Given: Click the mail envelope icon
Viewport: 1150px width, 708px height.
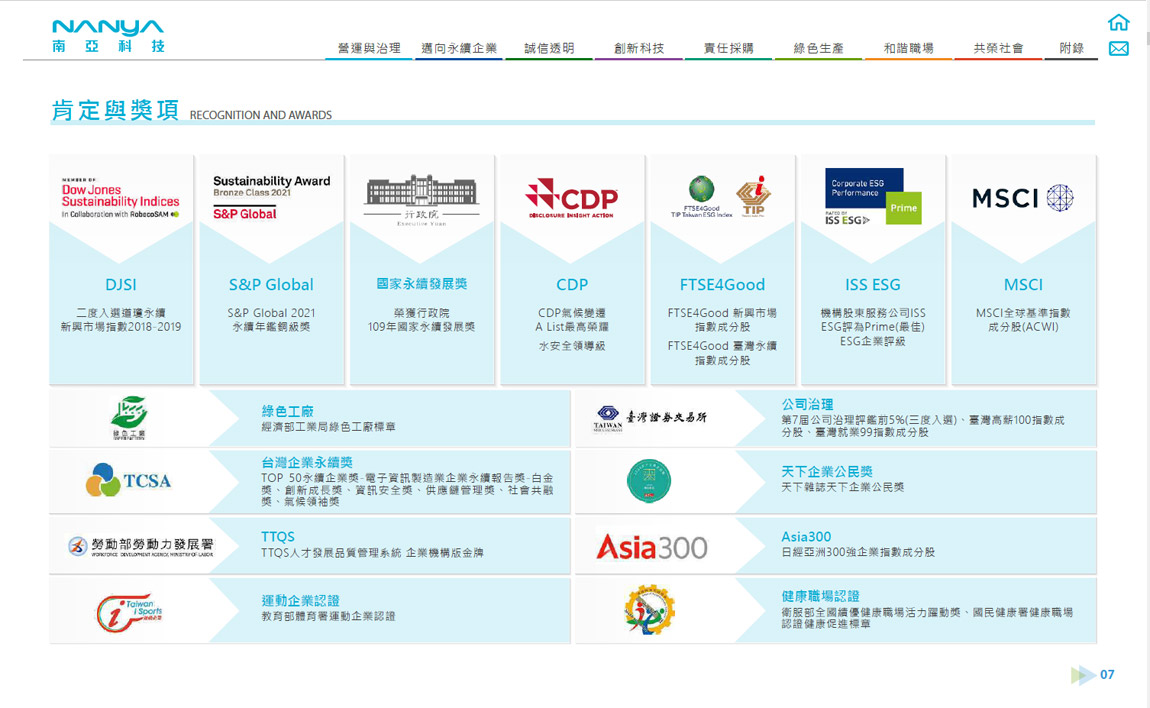Looking at the screenshot, I should click(x=1119, y=49).
